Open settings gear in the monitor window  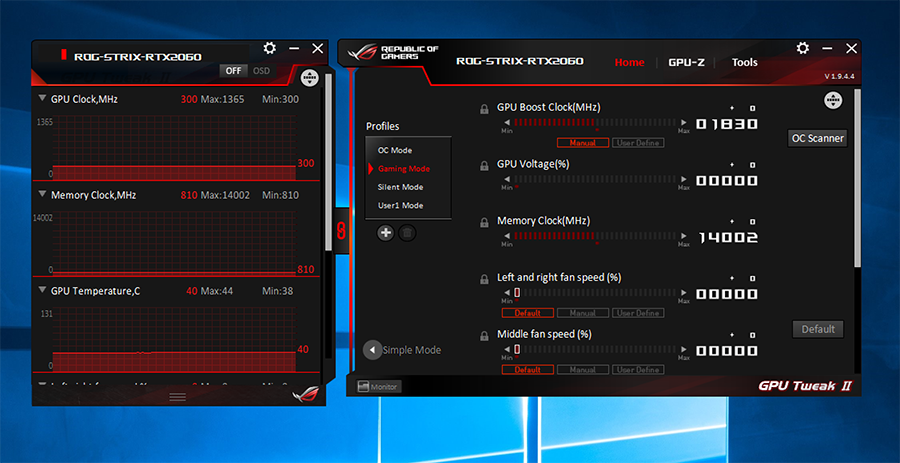pos(270,48)
